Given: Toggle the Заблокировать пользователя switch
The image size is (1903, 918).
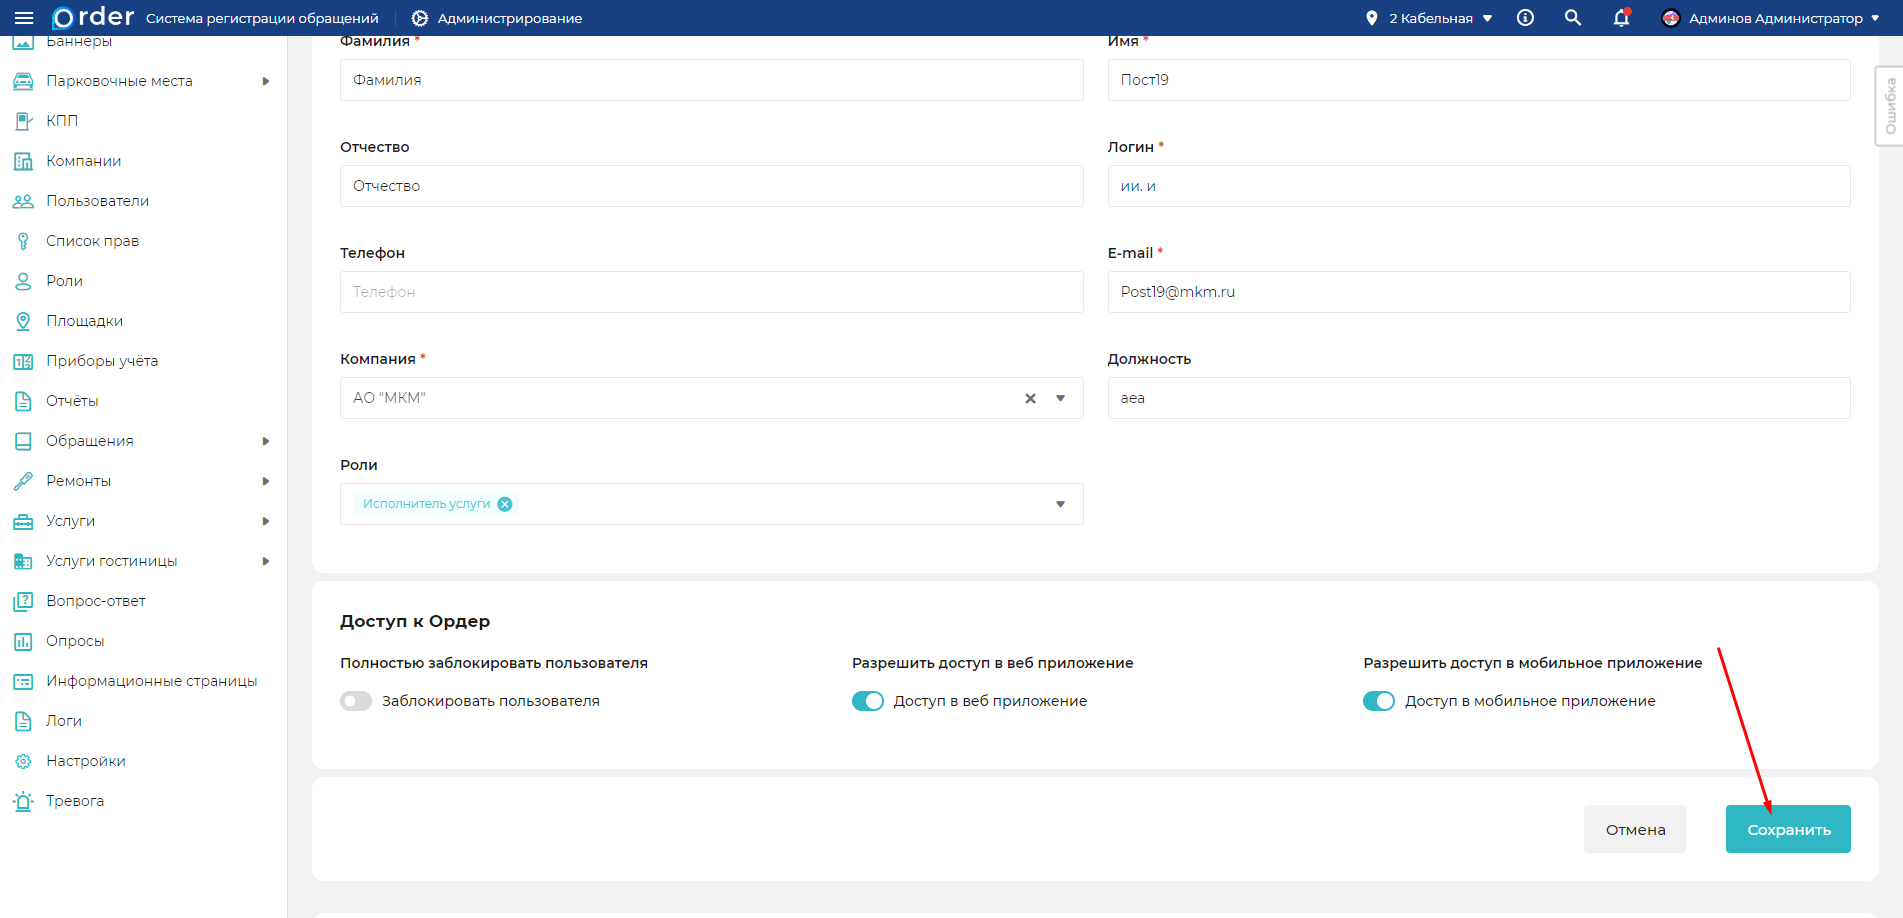Looking at the screenshot, I should [356, 701].
